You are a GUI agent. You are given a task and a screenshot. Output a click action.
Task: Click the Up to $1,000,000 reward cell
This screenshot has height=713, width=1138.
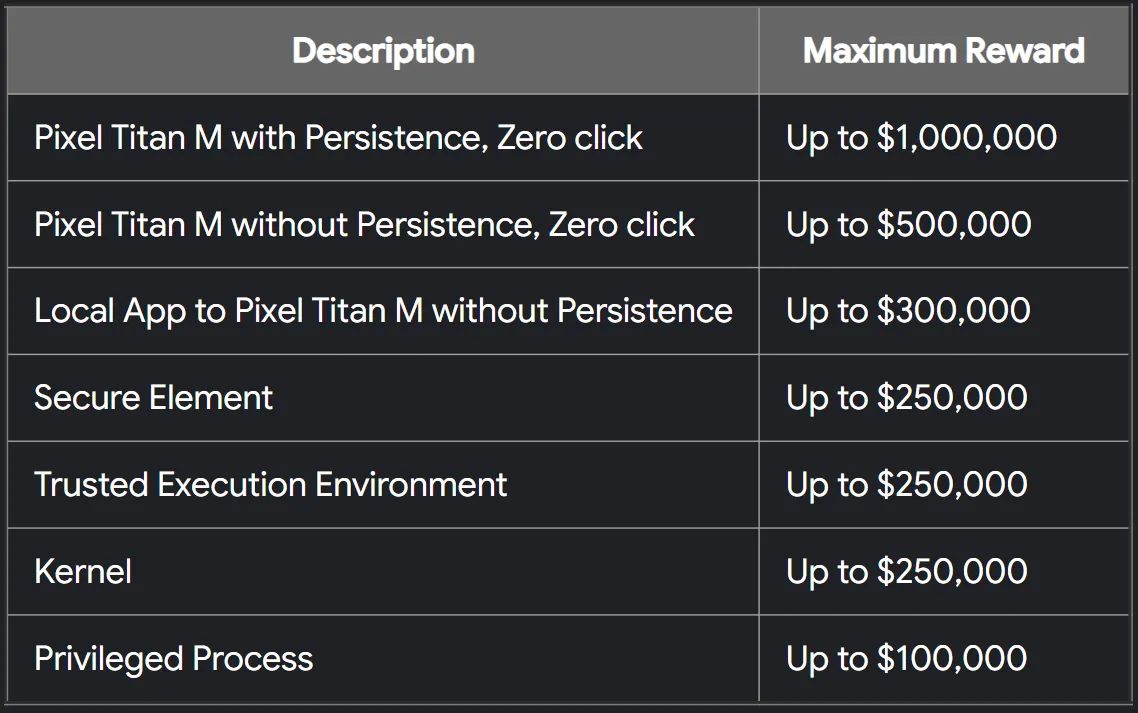tap(921, 138)
